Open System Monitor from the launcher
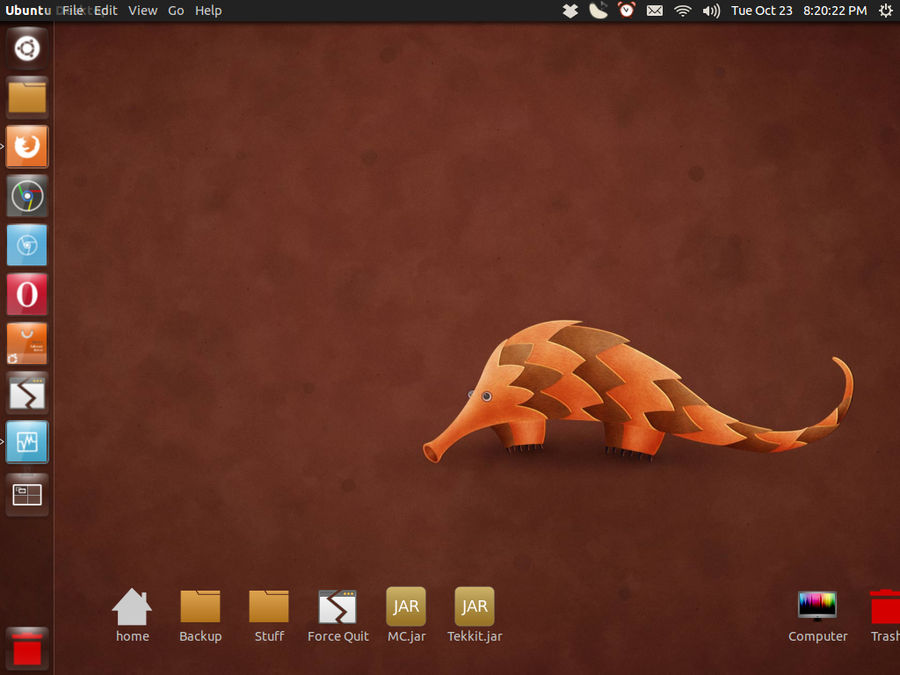The width and height of the screenshot is (900, 675). coord(27,442)
